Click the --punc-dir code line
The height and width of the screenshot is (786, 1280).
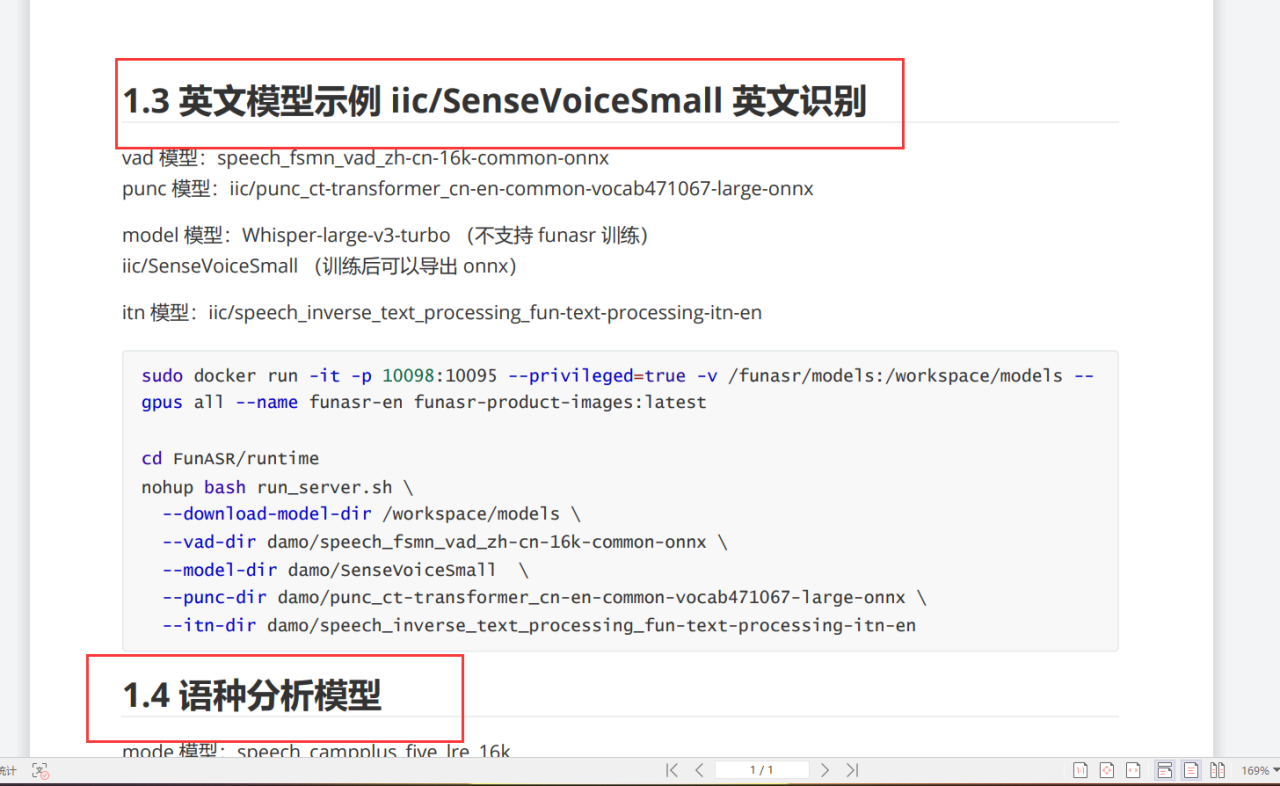(x=544, y=598)
